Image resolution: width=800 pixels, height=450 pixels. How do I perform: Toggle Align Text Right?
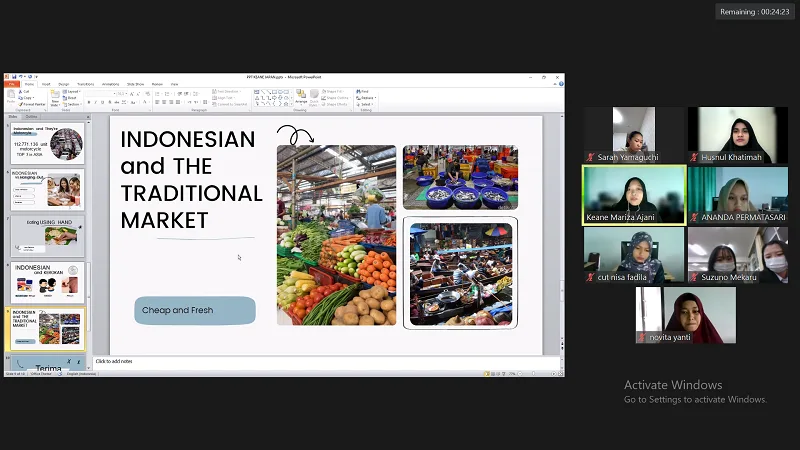(x=171, y=102)
